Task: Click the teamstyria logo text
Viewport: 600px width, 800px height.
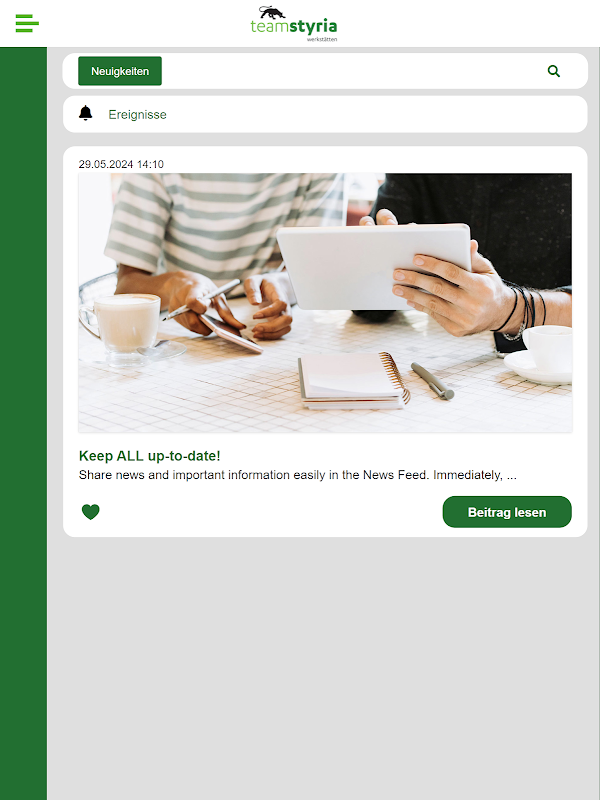Action: [294, 27]
